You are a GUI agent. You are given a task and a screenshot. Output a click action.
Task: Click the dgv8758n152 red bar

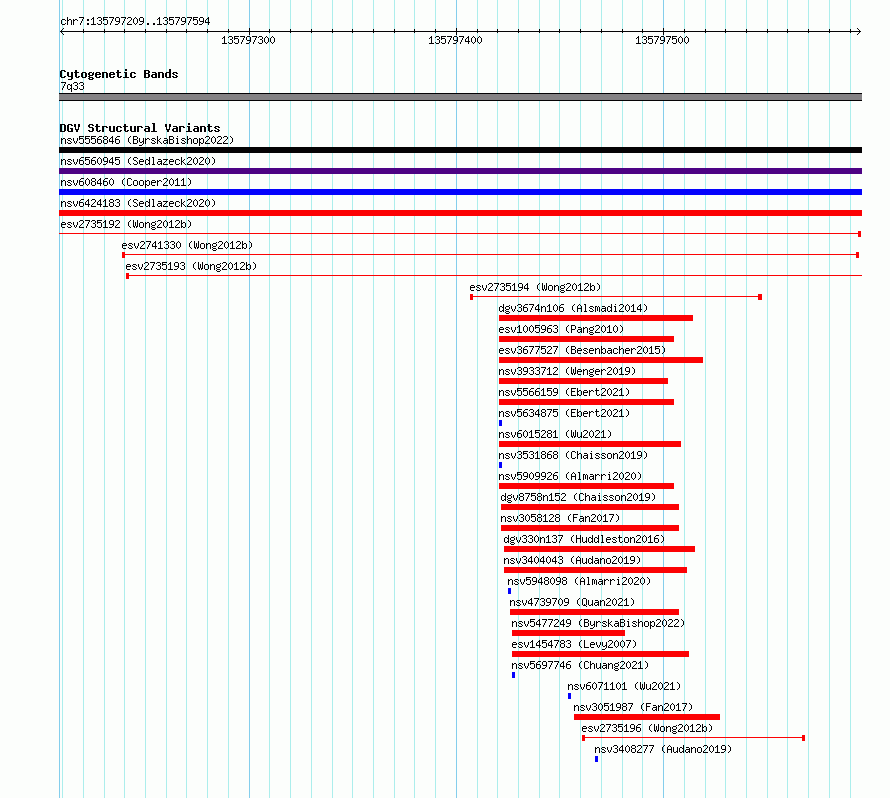(590, 507)
